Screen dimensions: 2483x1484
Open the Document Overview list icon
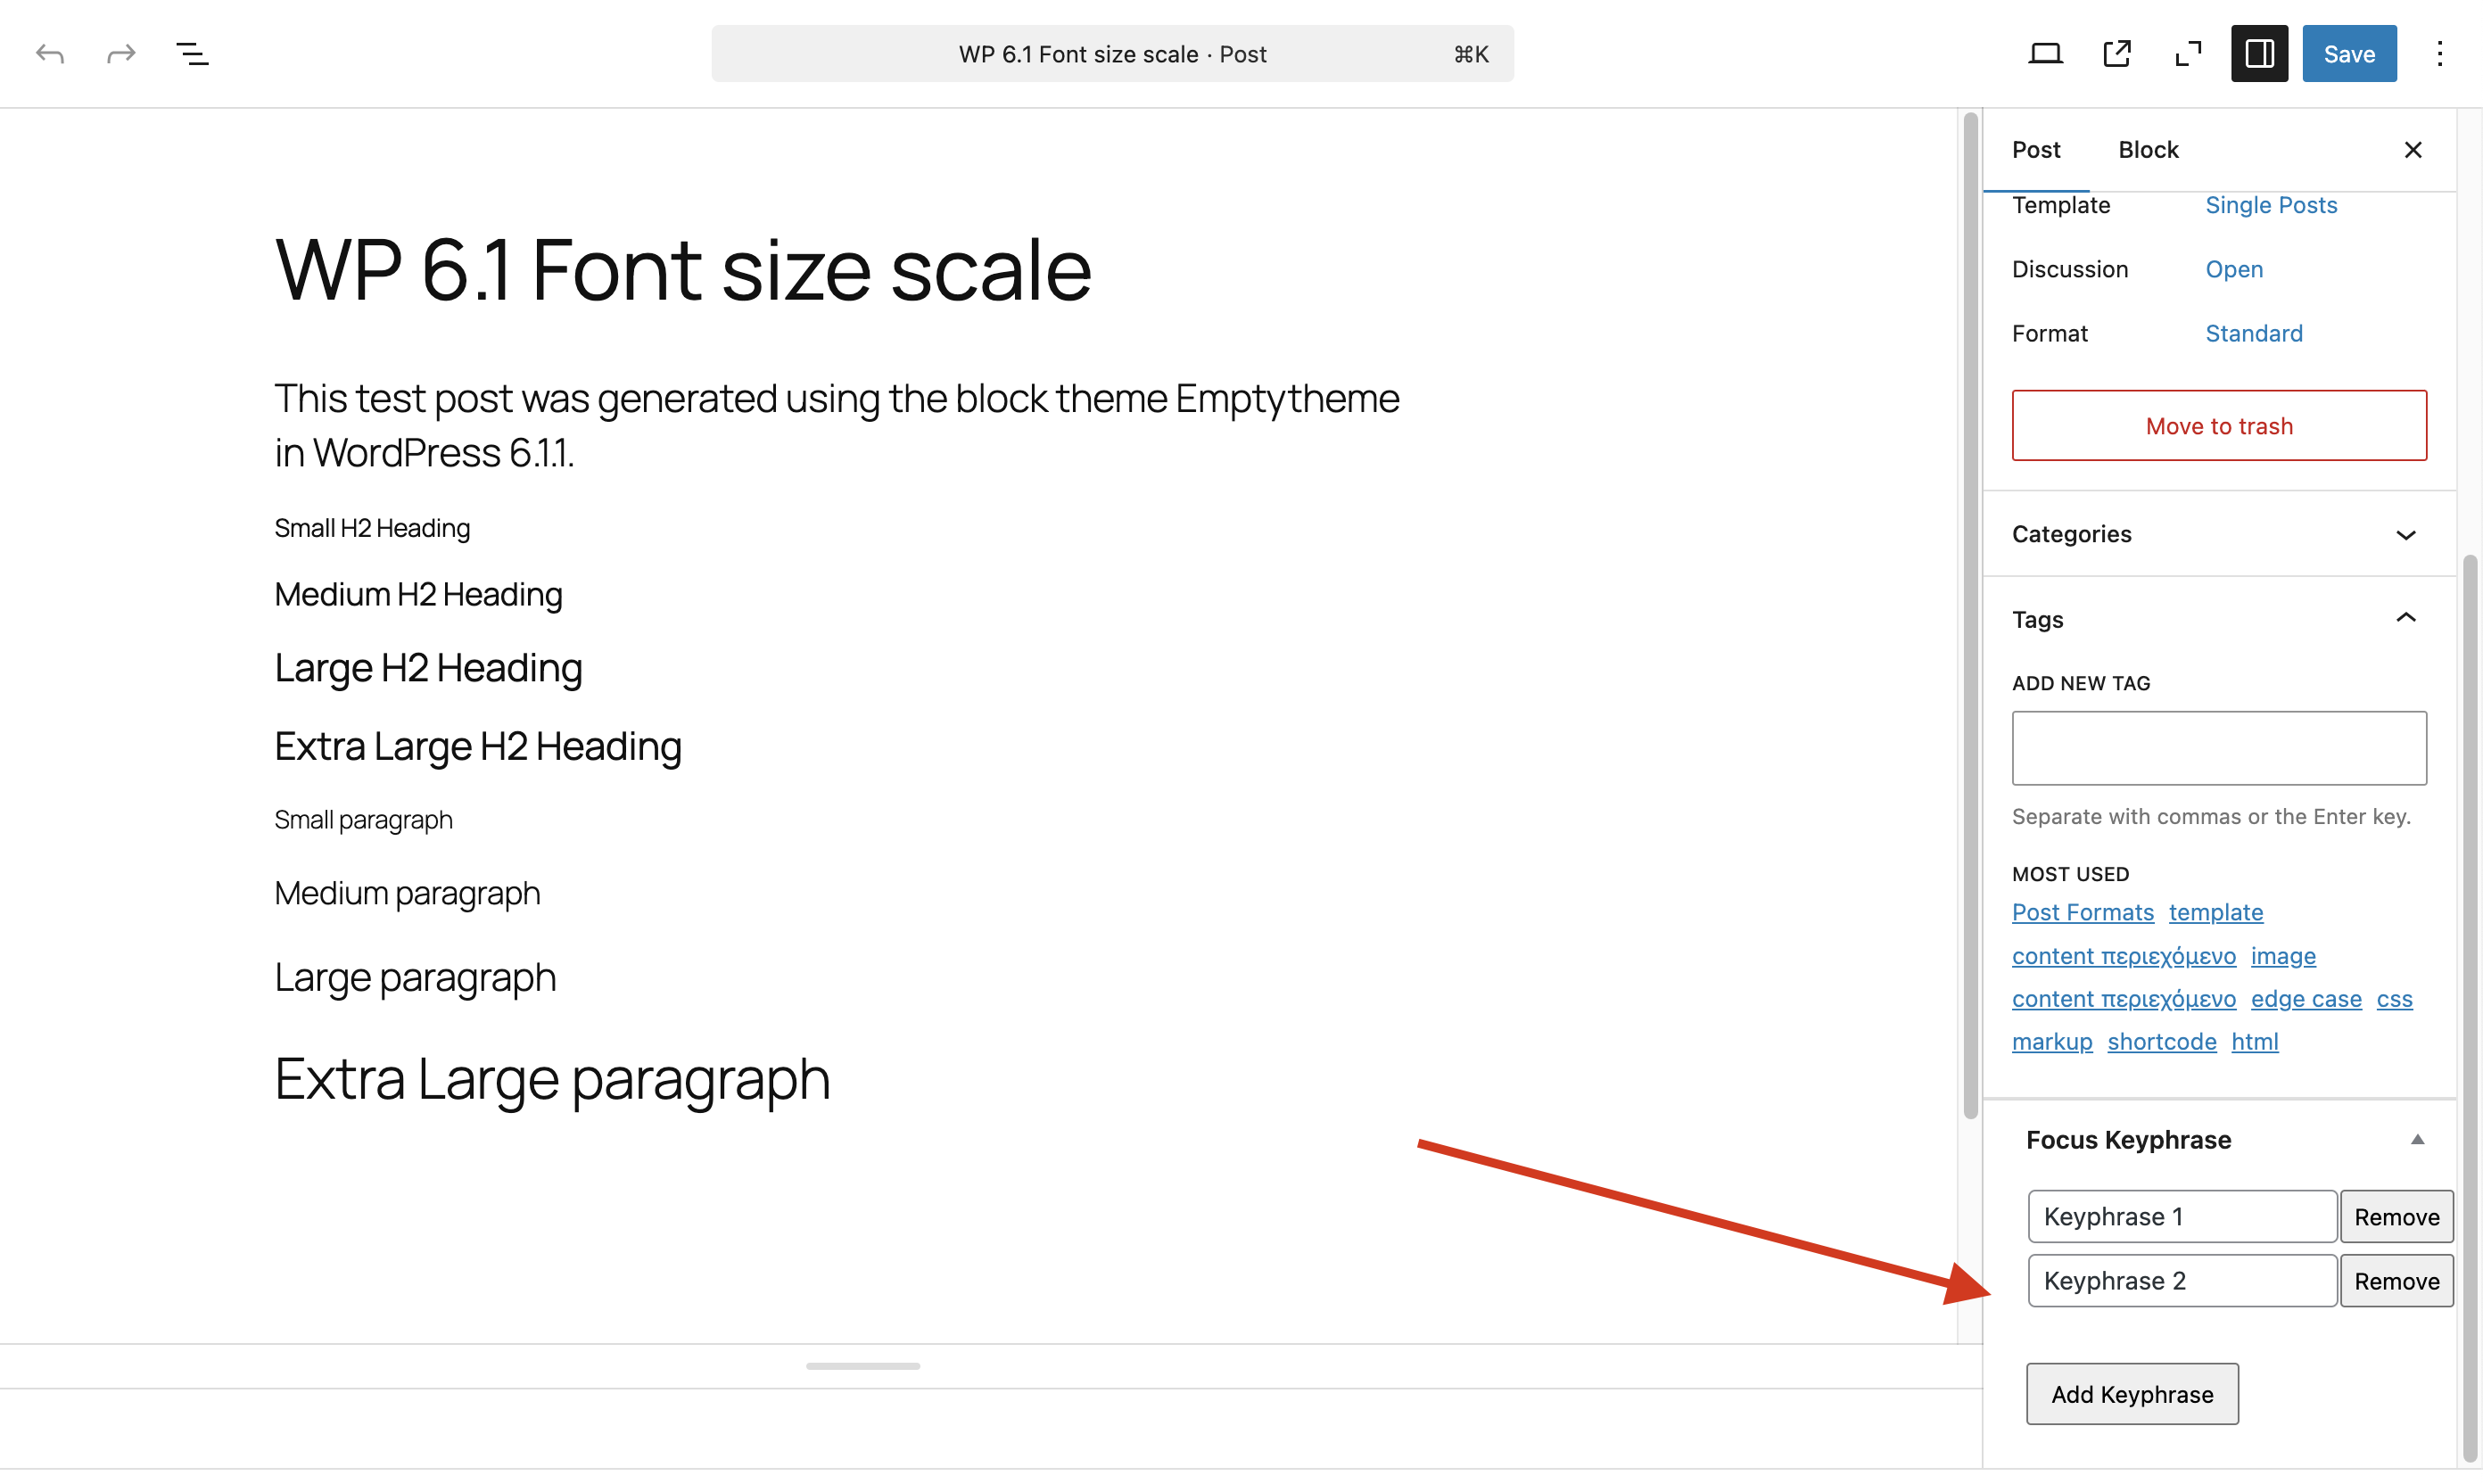pos(192,53)
